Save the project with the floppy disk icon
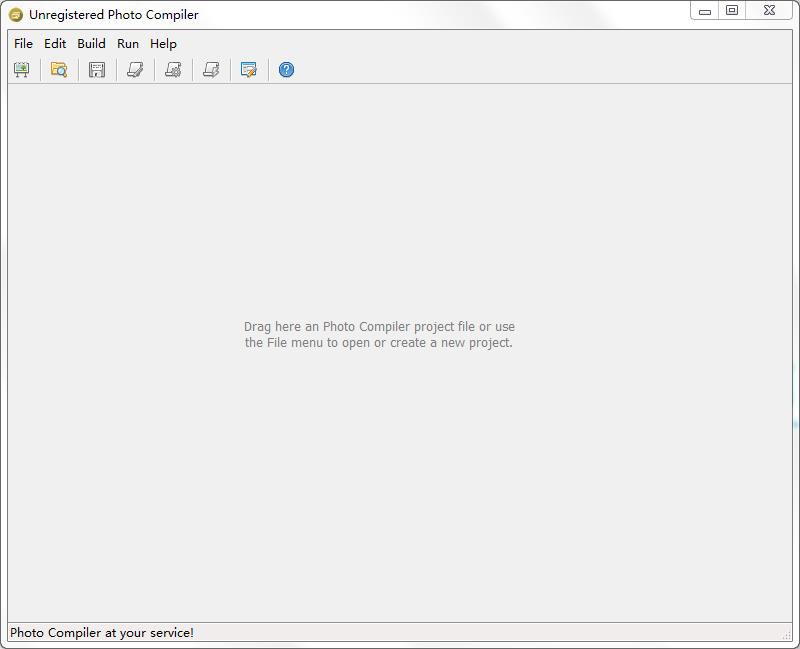The height and width of the screenshot is (649, 800). tap(96, 69)
